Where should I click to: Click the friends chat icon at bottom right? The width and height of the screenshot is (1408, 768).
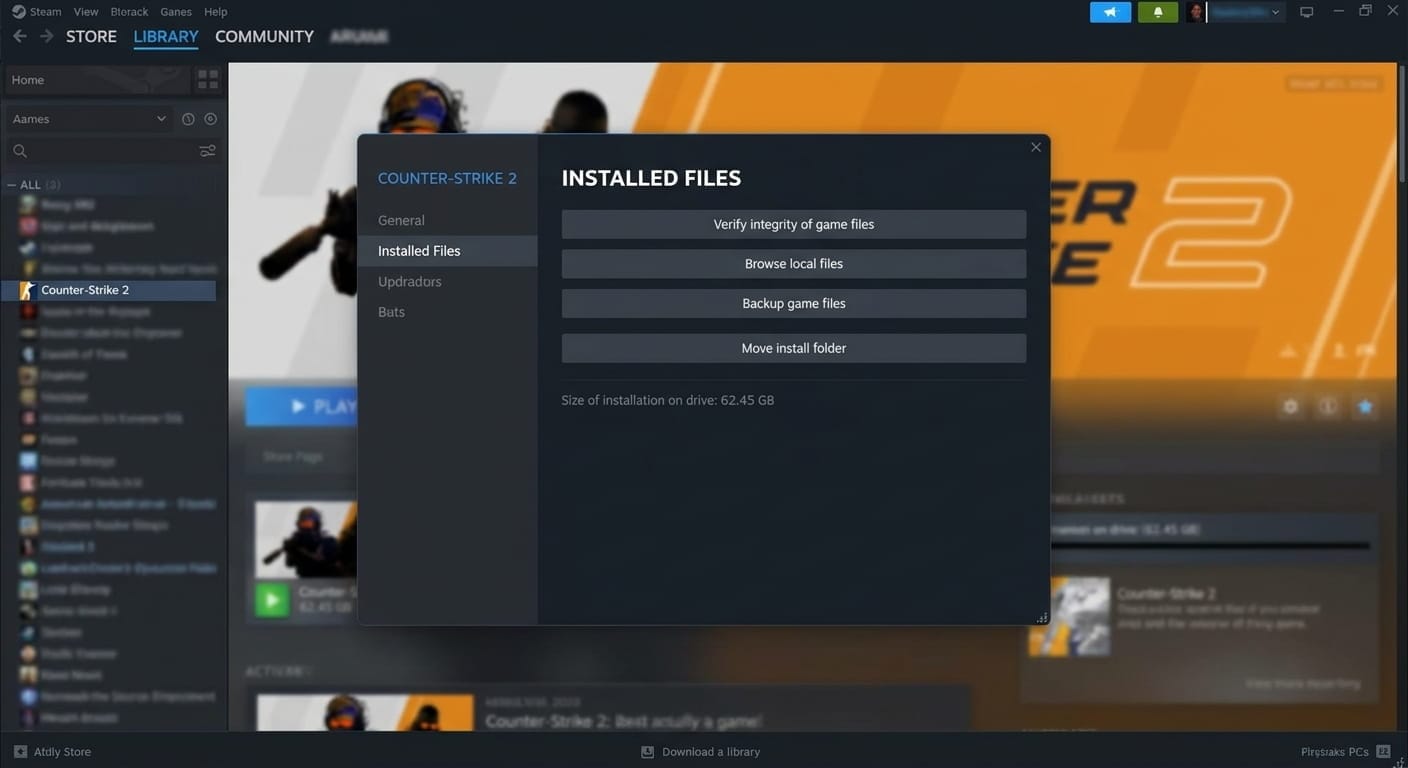click(x=1383, y=752)
